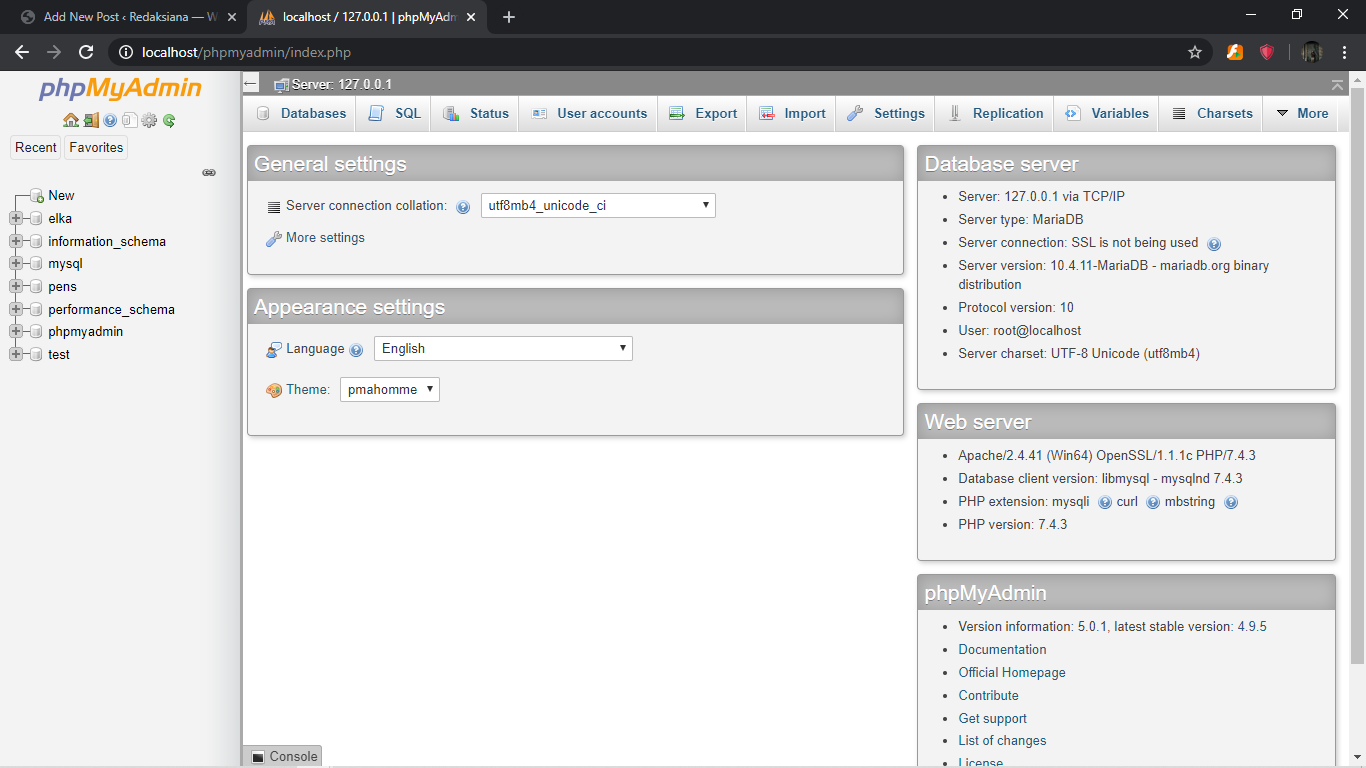1366x768 pixels.
Task: Click the mysql database cylinder icon
Action: click(36, 264)
